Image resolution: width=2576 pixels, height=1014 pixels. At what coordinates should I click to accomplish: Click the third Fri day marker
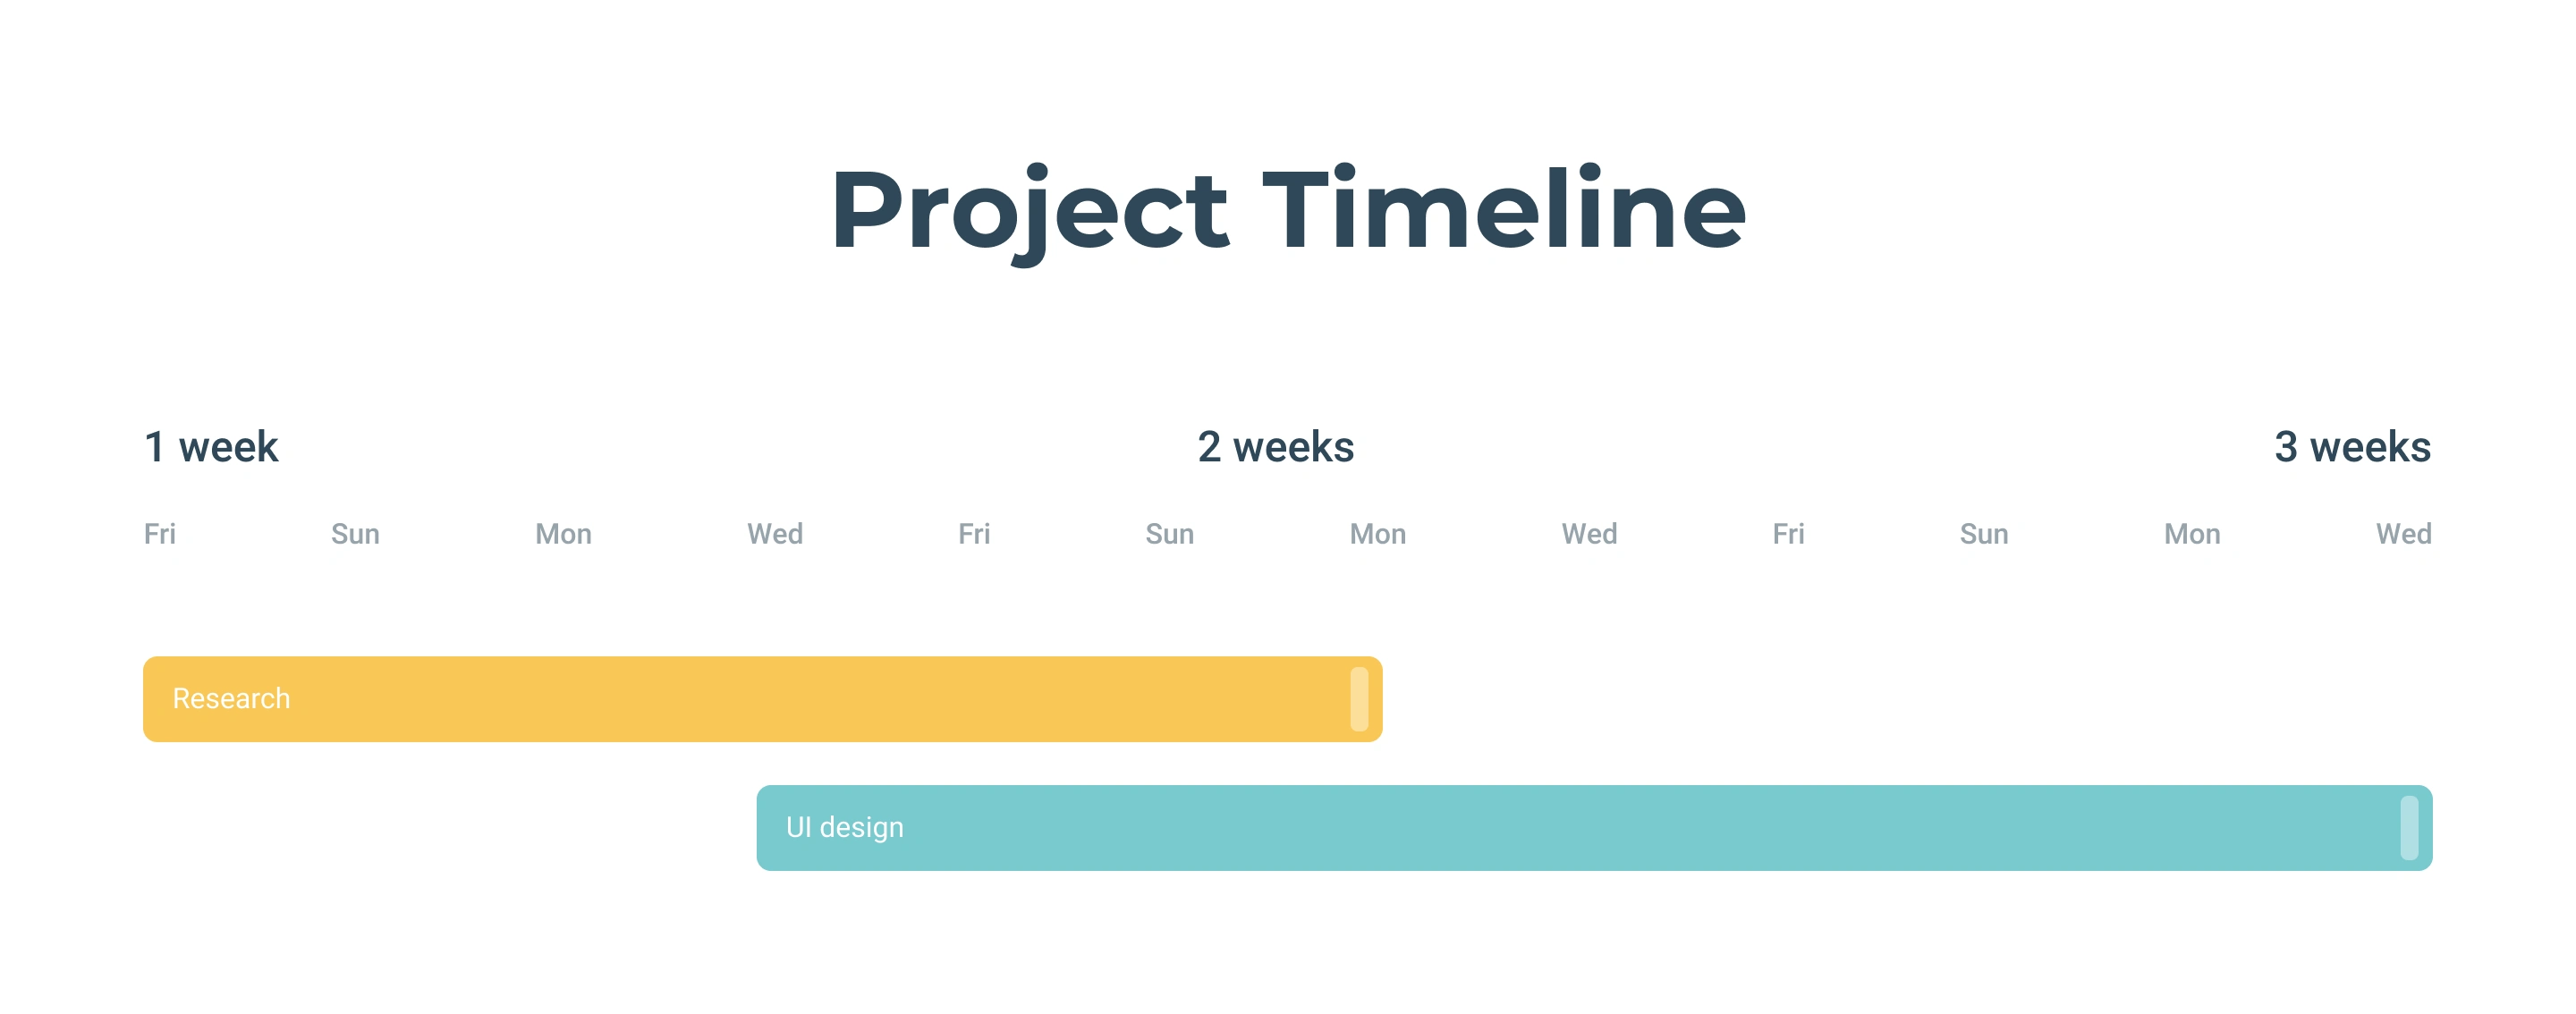tap(1788, 534)
